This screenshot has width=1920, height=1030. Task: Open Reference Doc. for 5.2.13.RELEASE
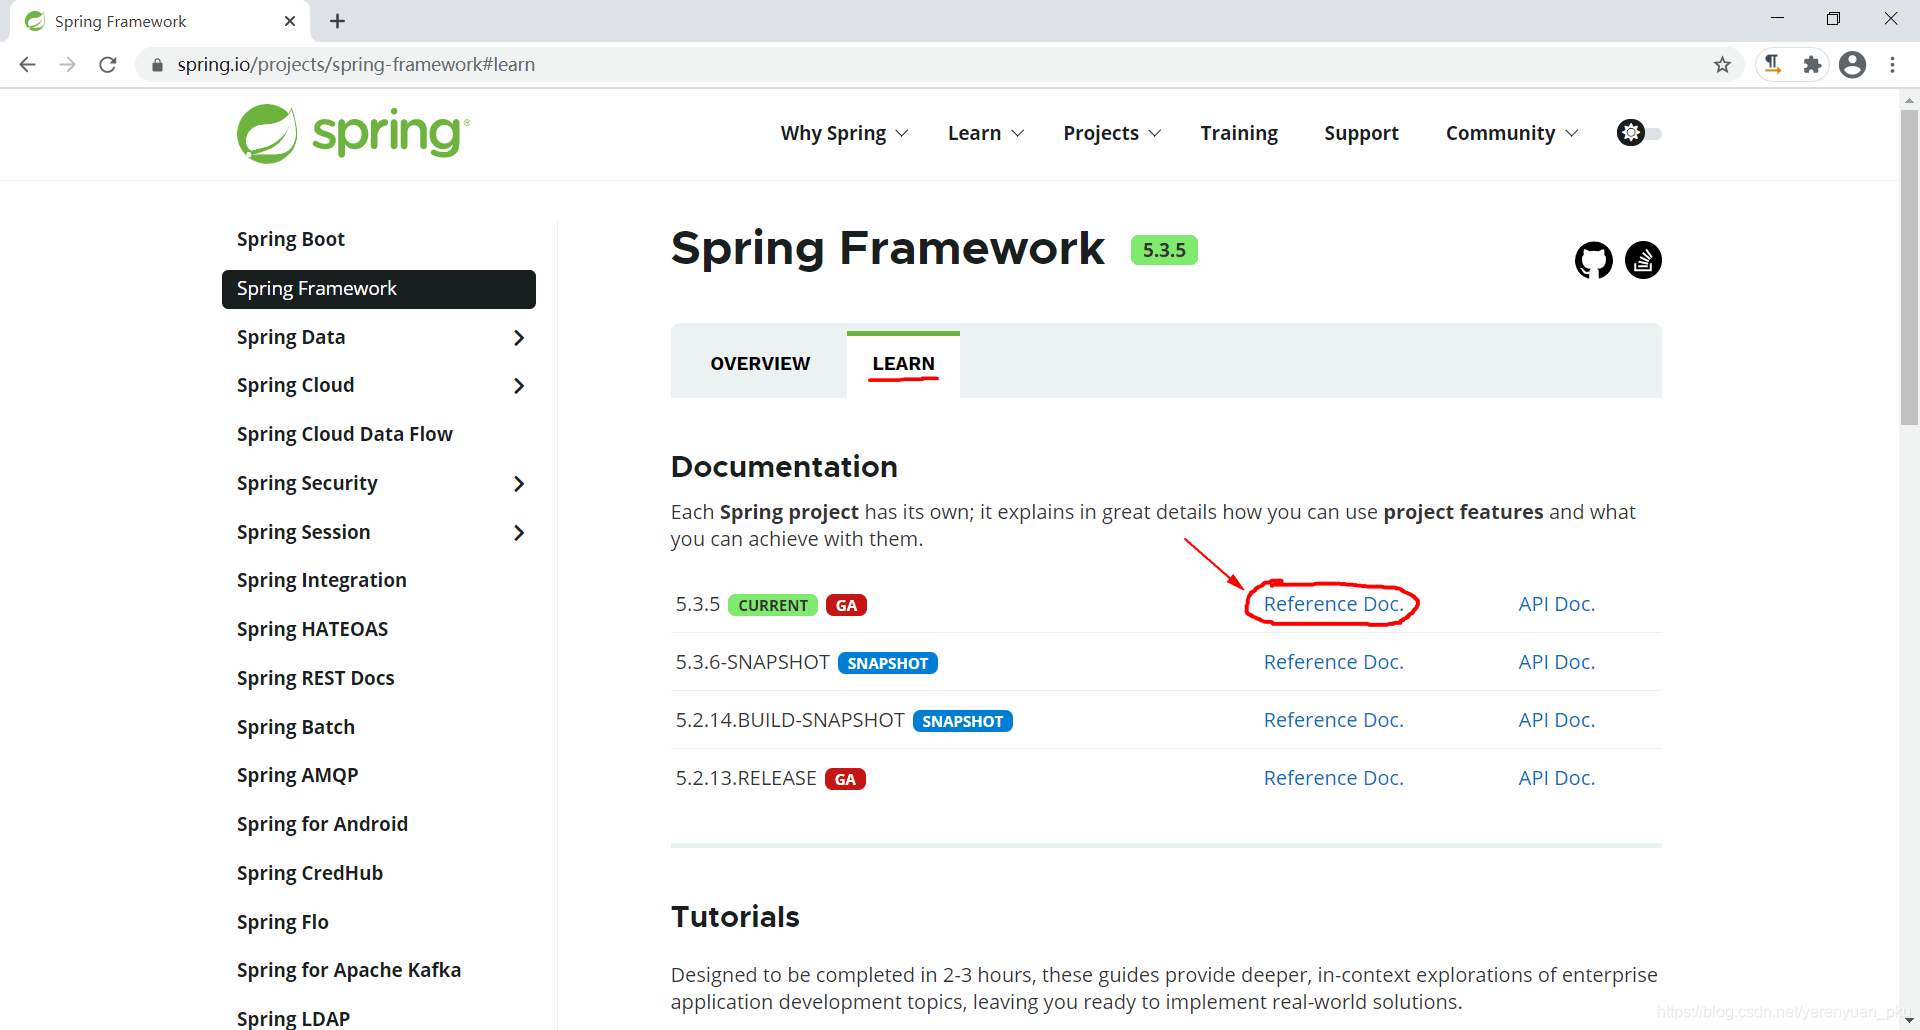(1334, 778)
